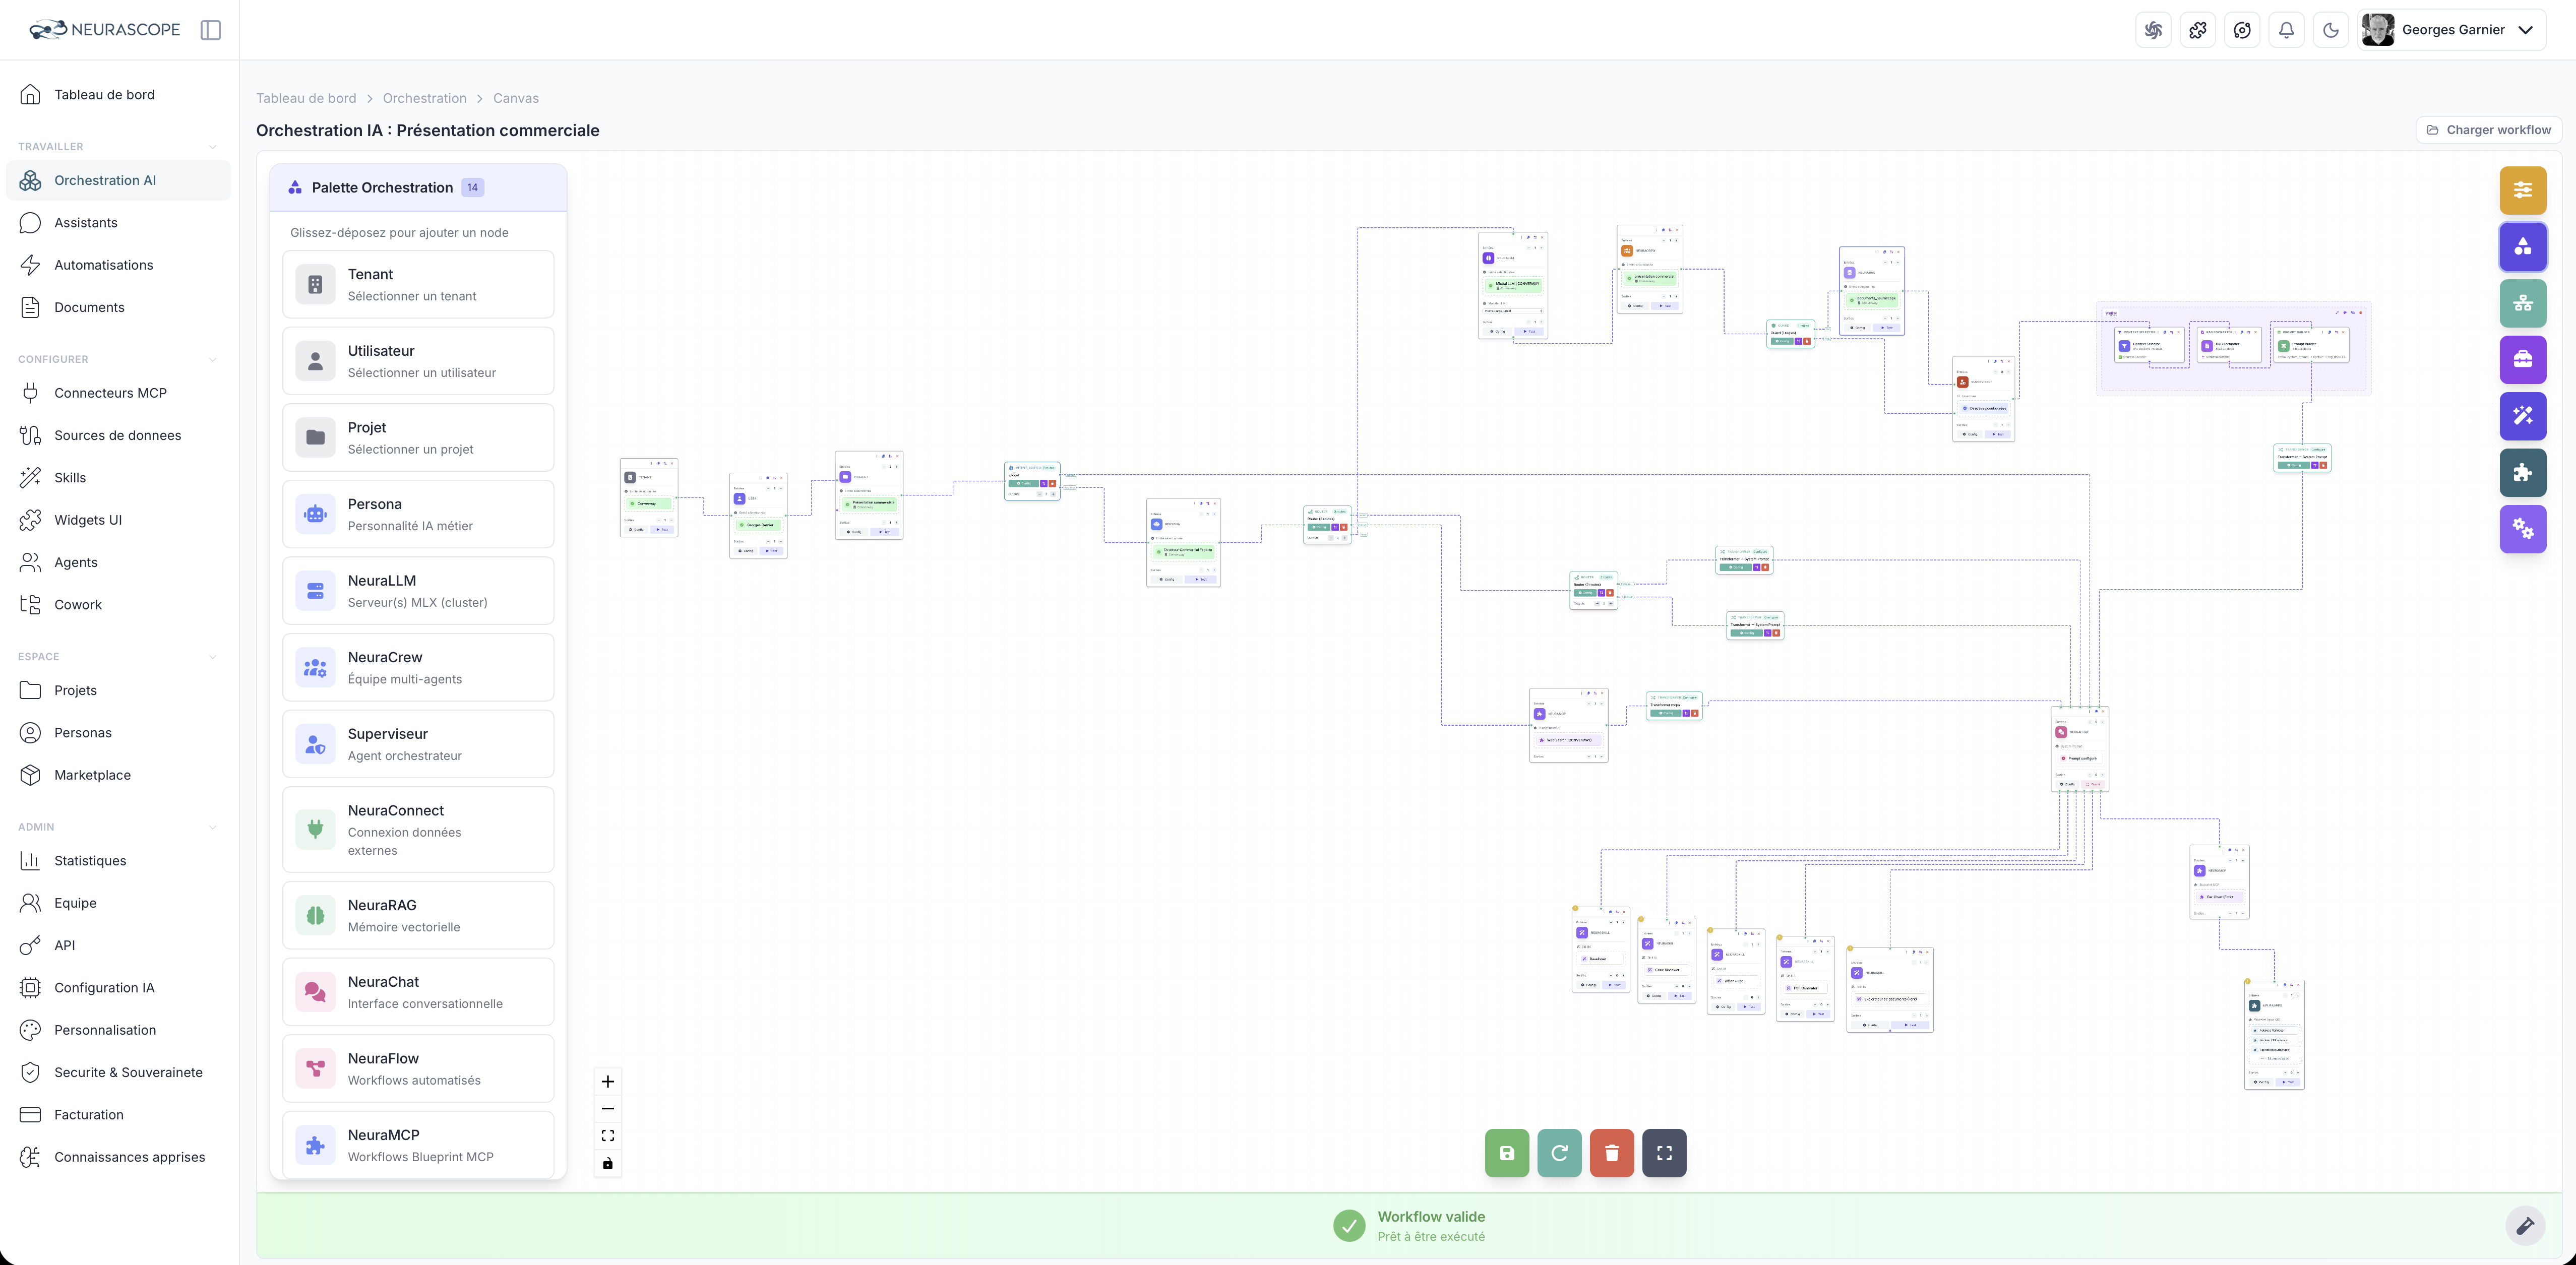Open the notifications bell

click(2286, 30)
